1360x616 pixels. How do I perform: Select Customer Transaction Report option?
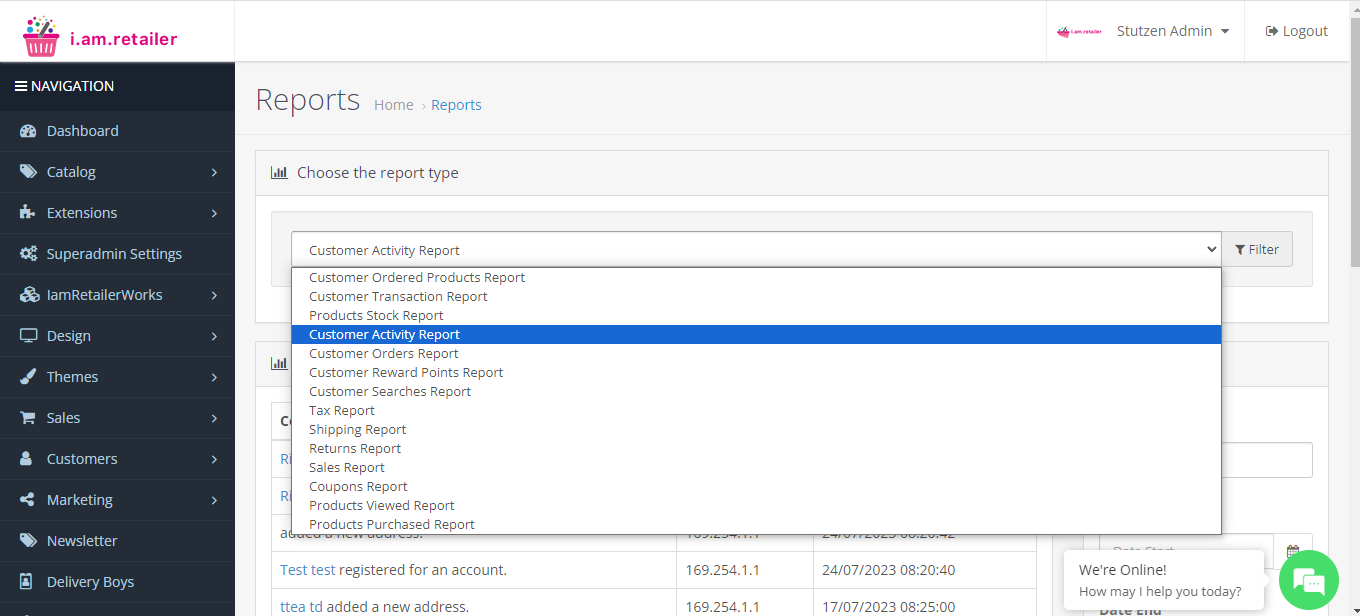pyautogui.click(x=756, y=297)
